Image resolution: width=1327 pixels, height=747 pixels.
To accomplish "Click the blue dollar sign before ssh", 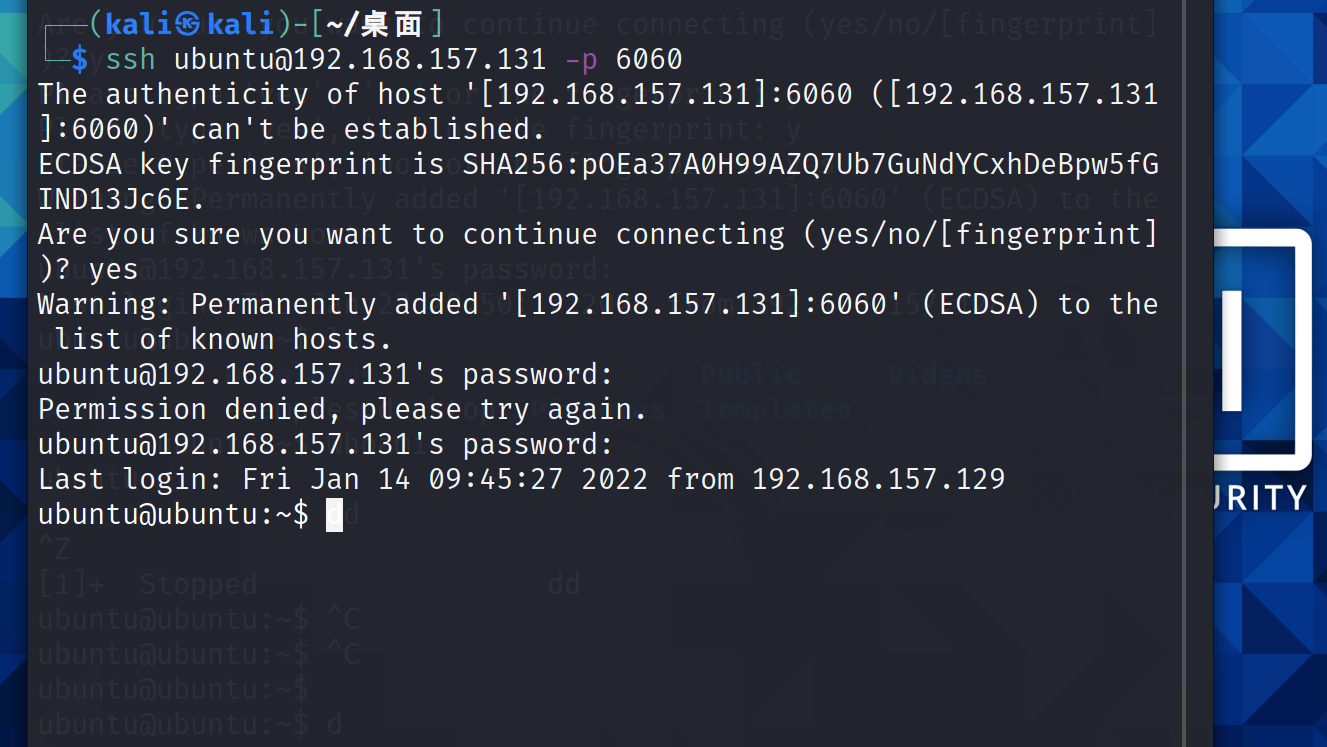I will point(79,59).
